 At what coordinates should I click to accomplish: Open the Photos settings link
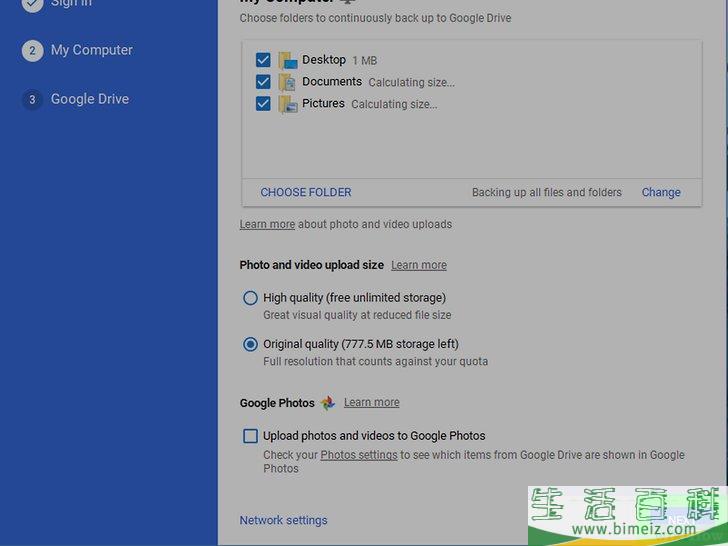(x=359, y=455)
